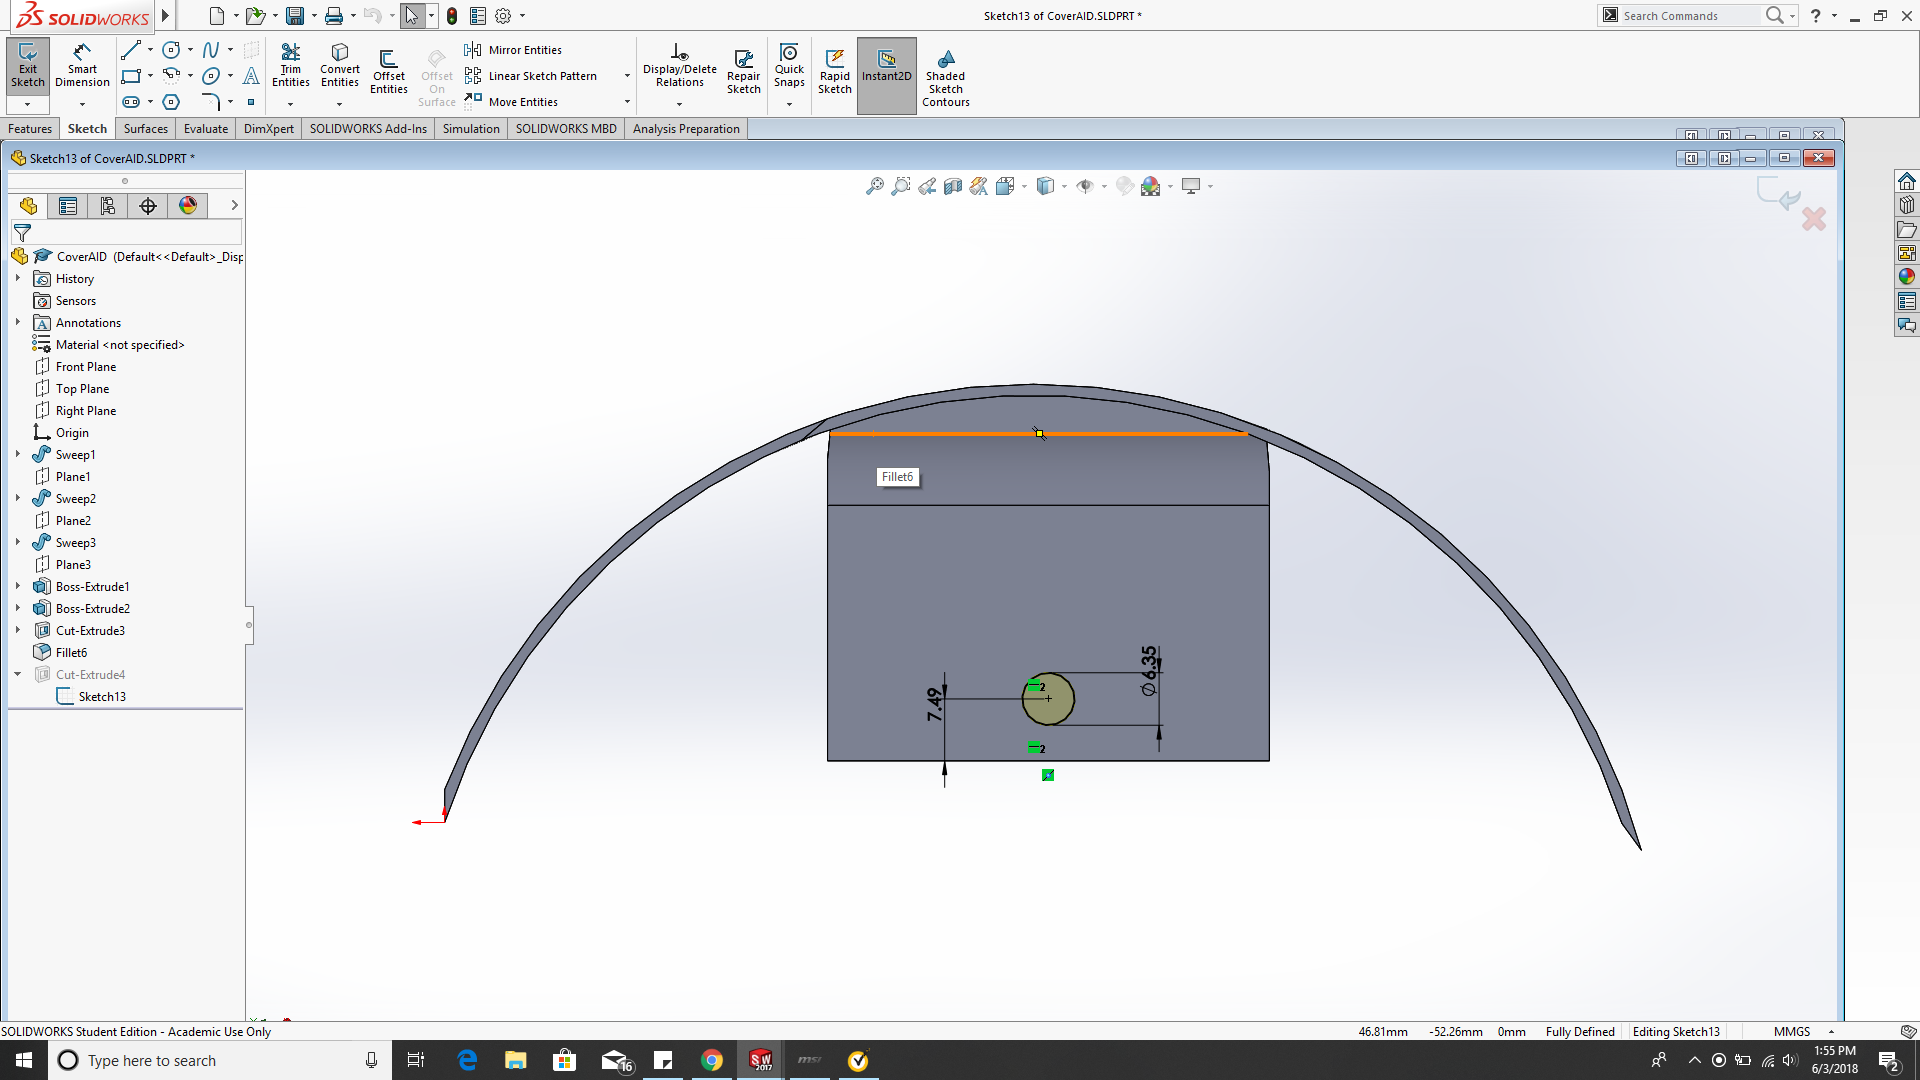The image size is (1920, 1080).
Task: Click the Quick Snaps tool
Action: tap(789, 68)
